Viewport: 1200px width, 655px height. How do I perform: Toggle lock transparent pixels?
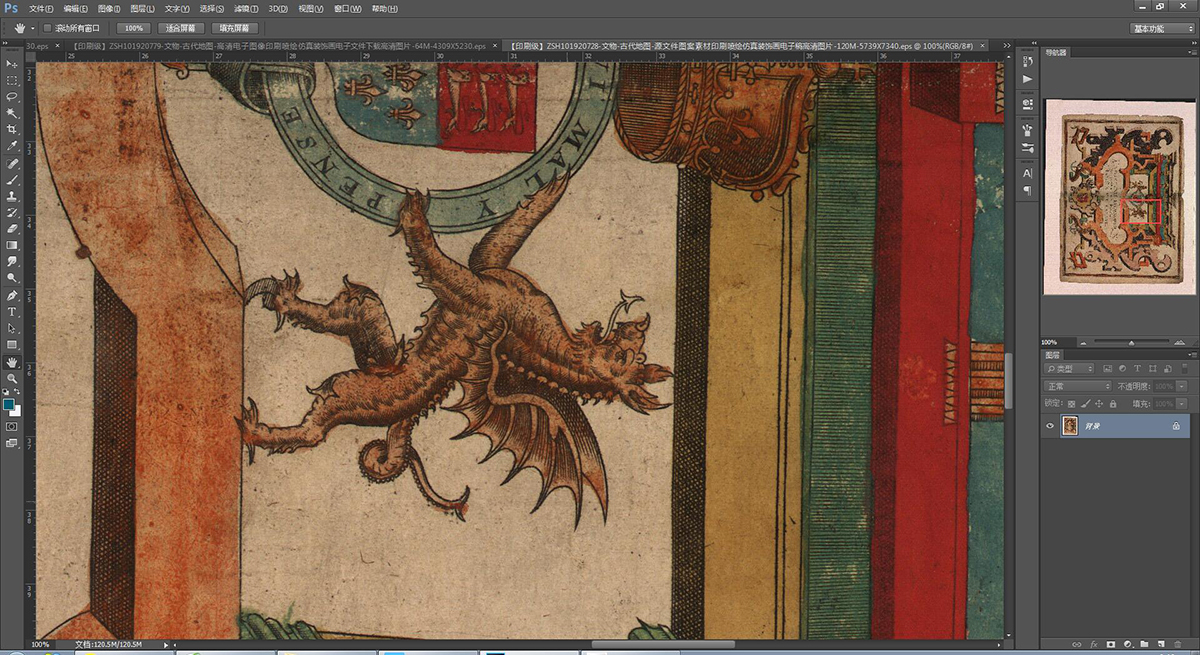pos(1072,404)
